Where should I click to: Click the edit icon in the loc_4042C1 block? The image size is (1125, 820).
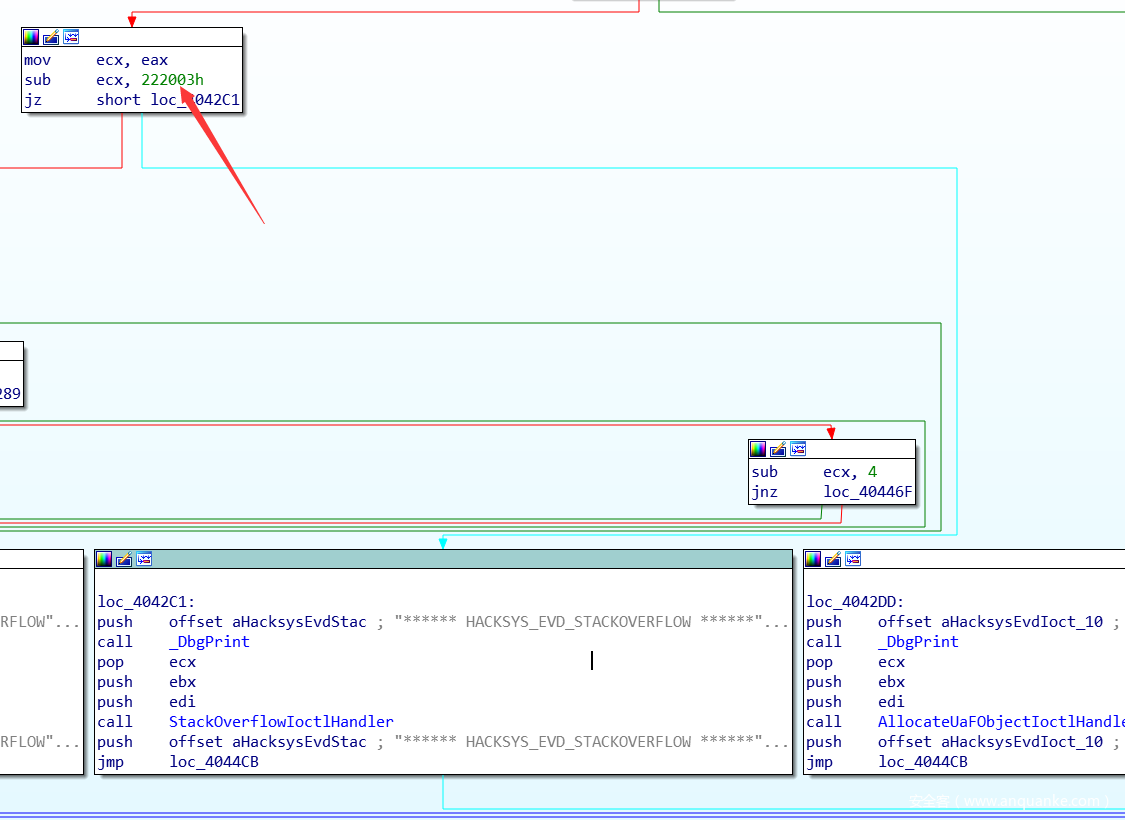124,559
